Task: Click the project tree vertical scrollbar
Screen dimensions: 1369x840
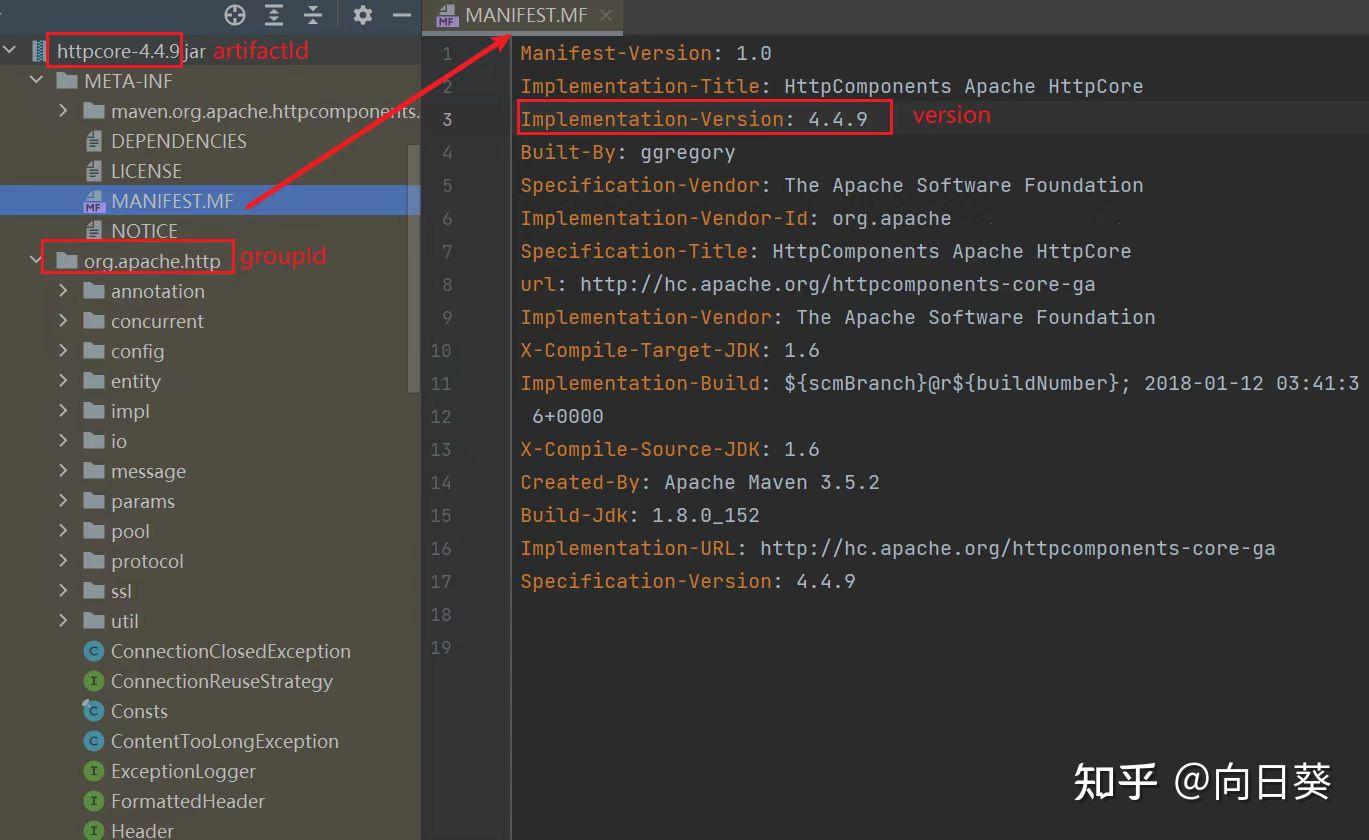Action: coord(414,268)
